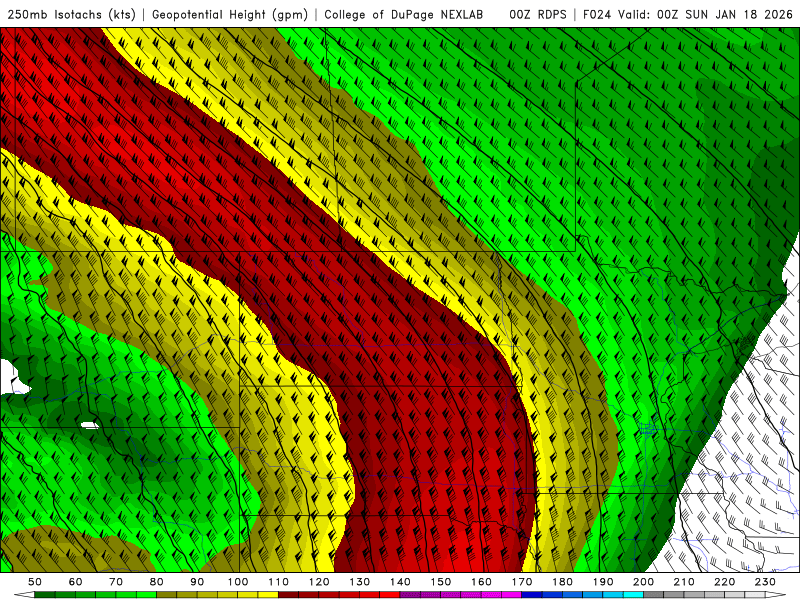The image size is (800, 600).
Task: Click the legend value 180
Action: (562, 582)
